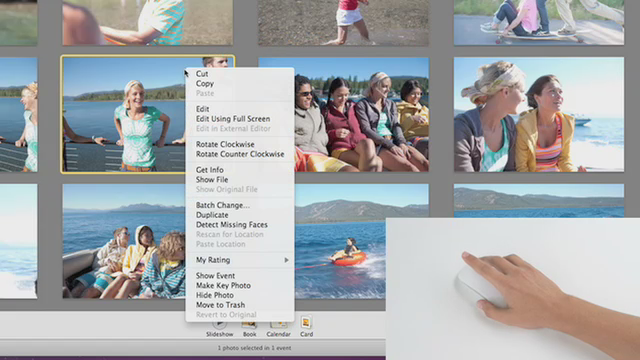Select photo of woman in teal shirt on dock
The image size is (640, 360).
coord(124,115)
